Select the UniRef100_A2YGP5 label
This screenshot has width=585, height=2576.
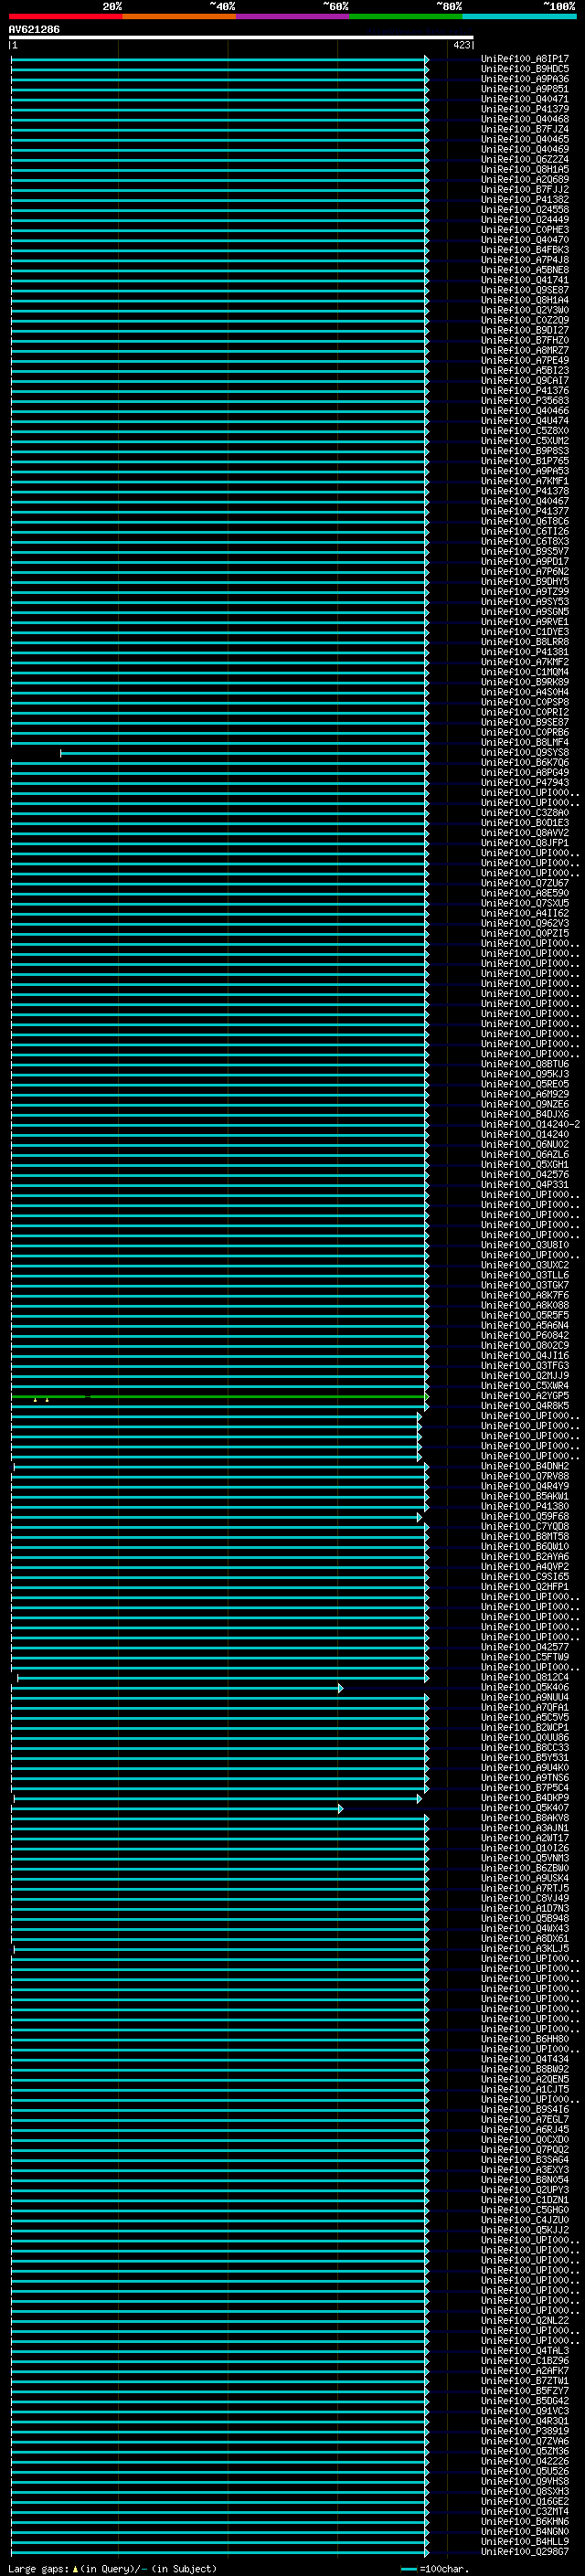[x=525, y=1396]
